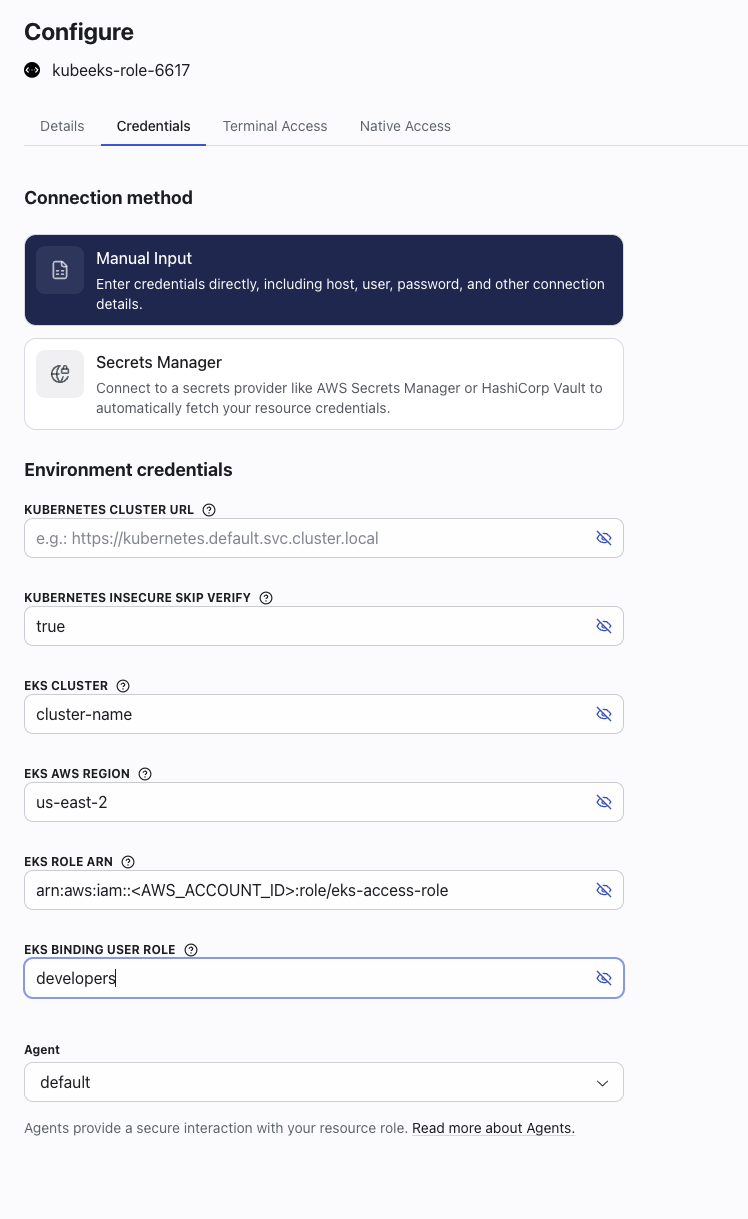The width and height of the screenshot is (748, 1219).
Task: Toggle visibility of the EKS Role ARN value
Action: click(604, 890)
